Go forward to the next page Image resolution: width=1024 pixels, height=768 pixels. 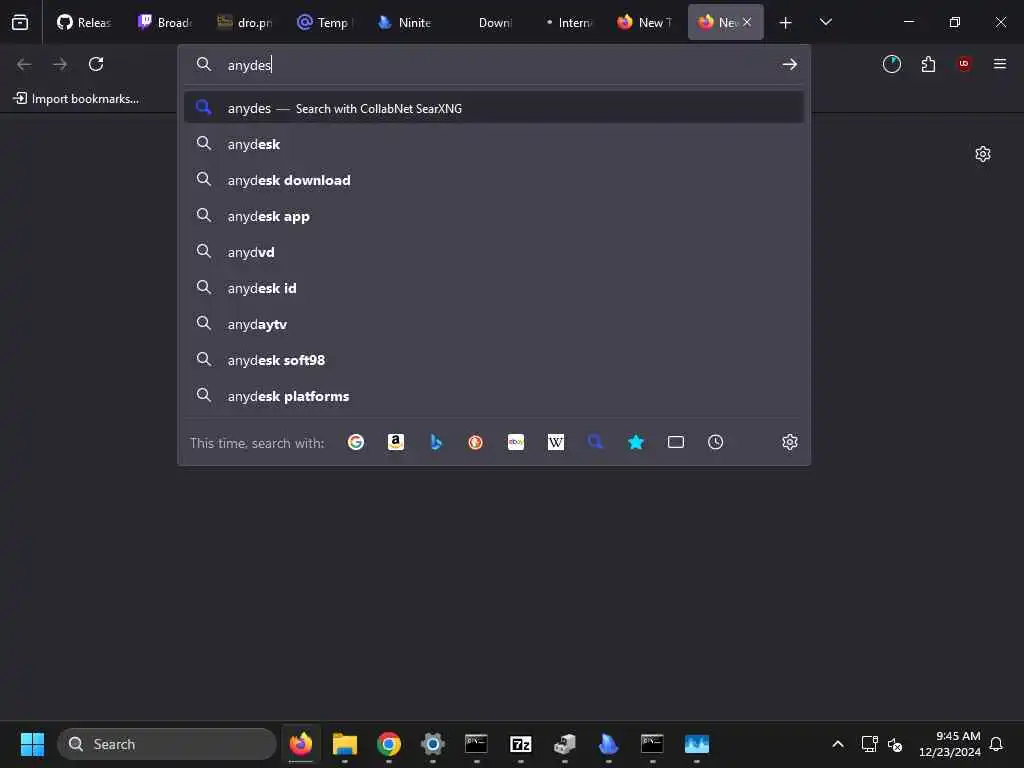(60, 64)
